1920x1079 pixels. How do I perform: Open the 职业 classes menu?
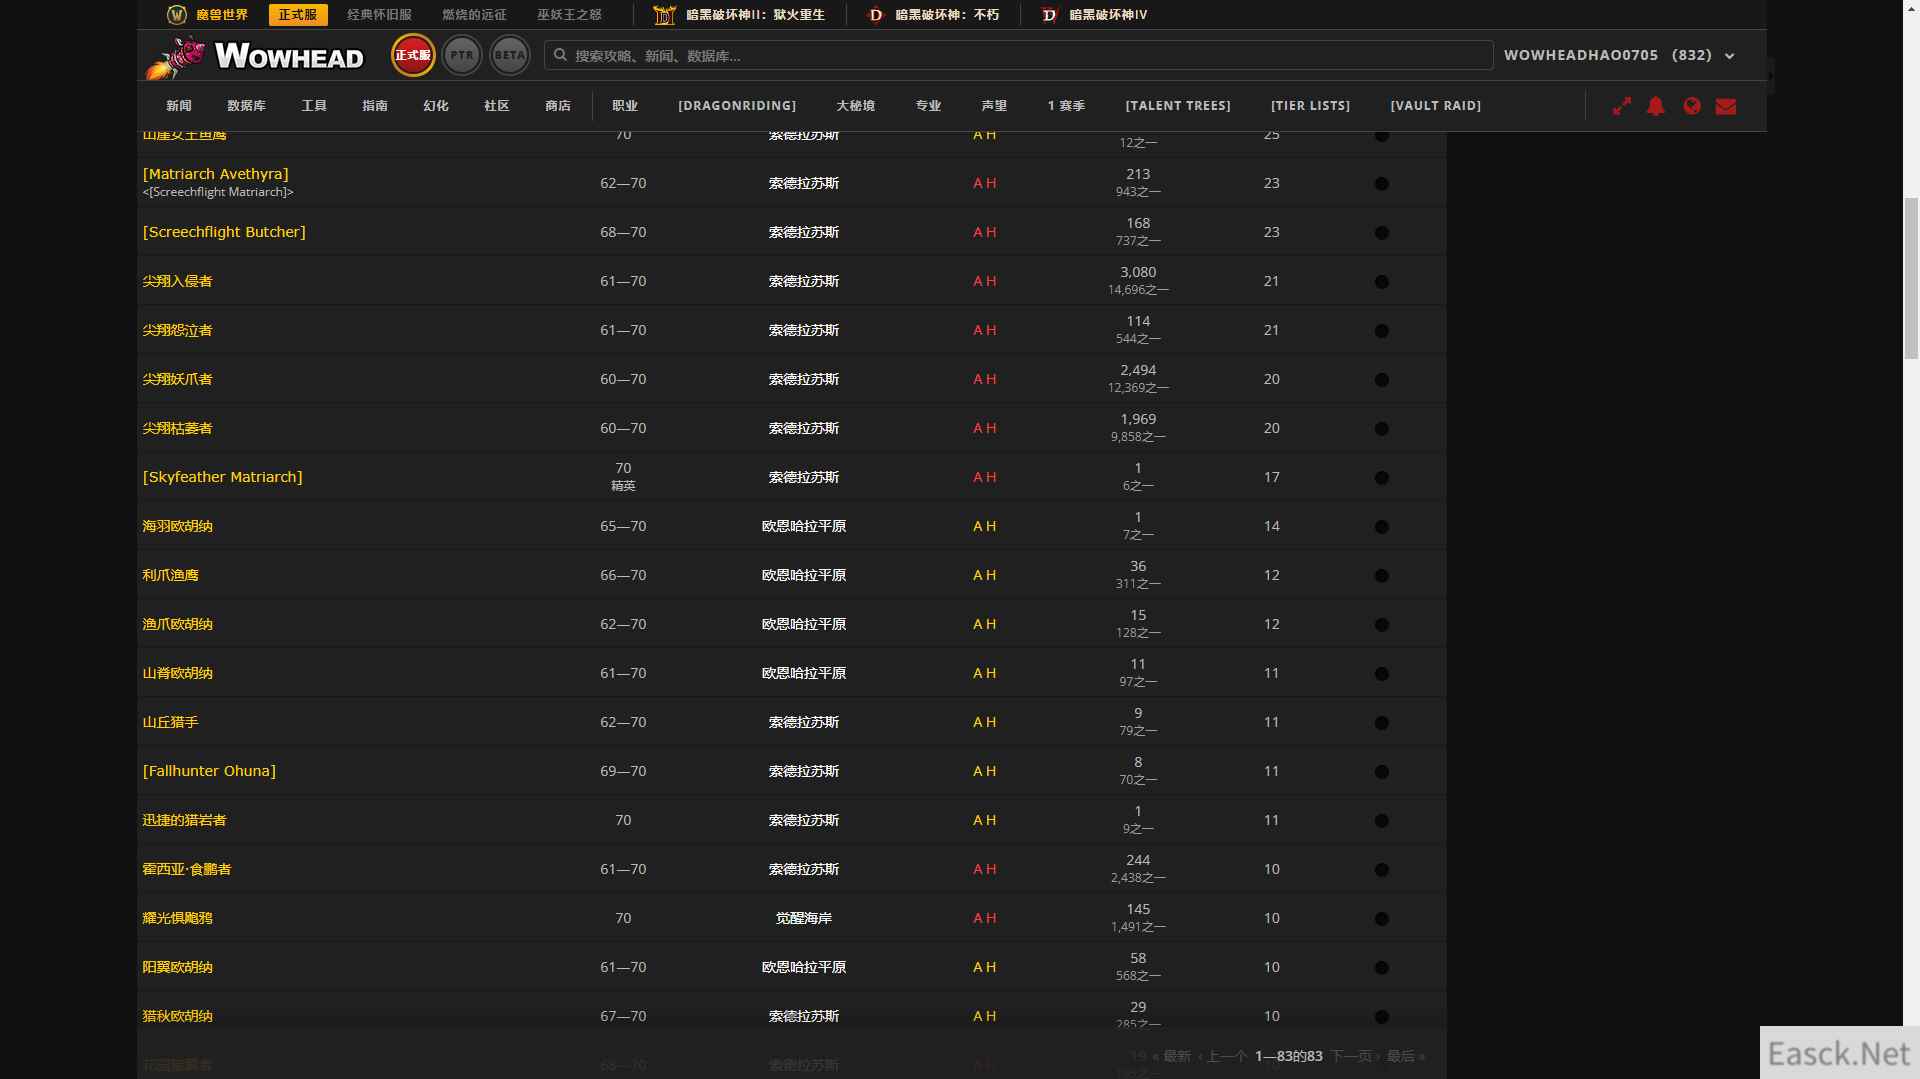coord(625,105)
